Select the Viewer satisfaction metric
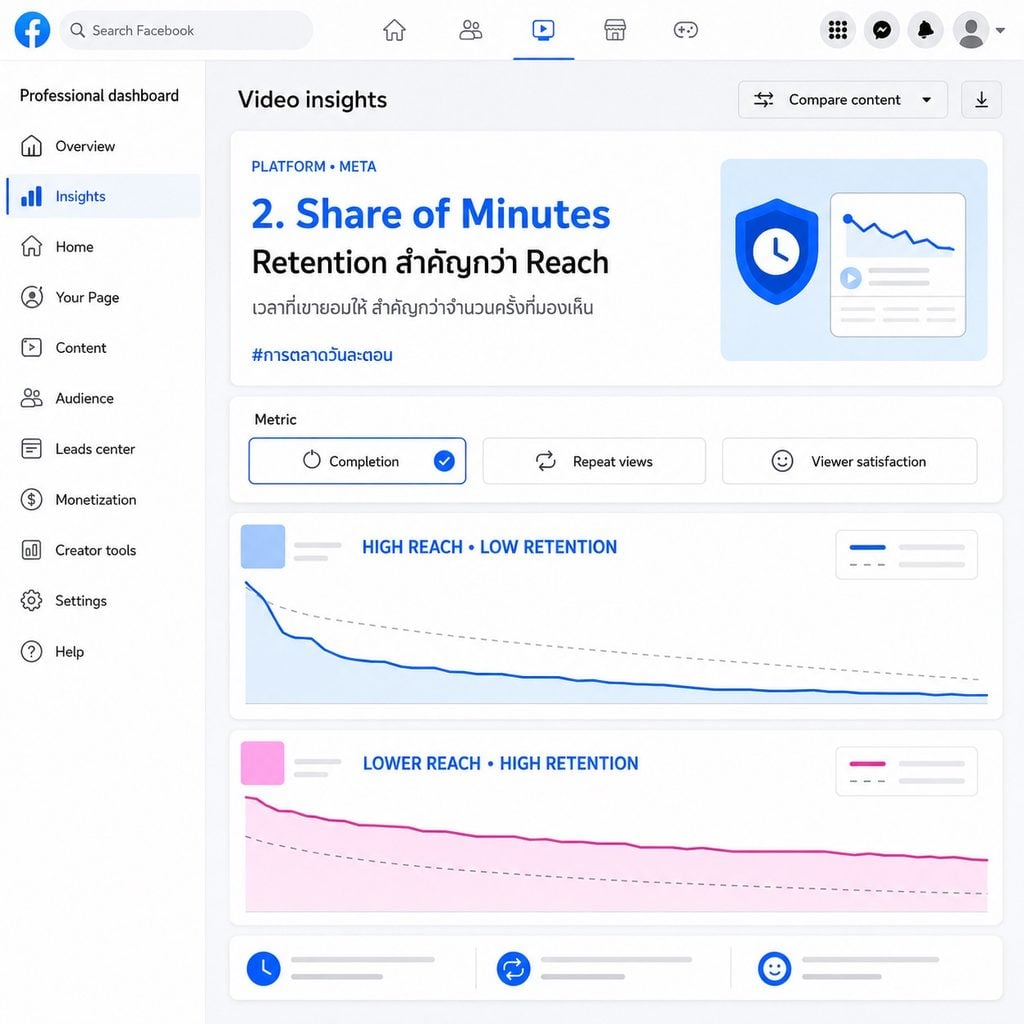The height and width of the screenshot is (1024, 1024). tap(849, 461)
